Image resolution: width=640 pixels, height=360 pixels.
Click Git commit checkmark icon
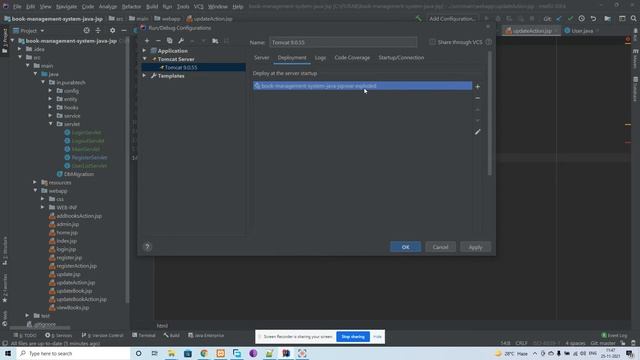pos(570,19)
